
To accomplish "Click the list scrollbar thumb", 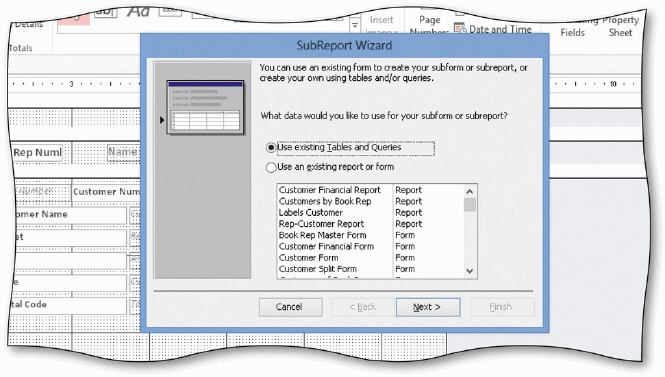I will [469, 205].
